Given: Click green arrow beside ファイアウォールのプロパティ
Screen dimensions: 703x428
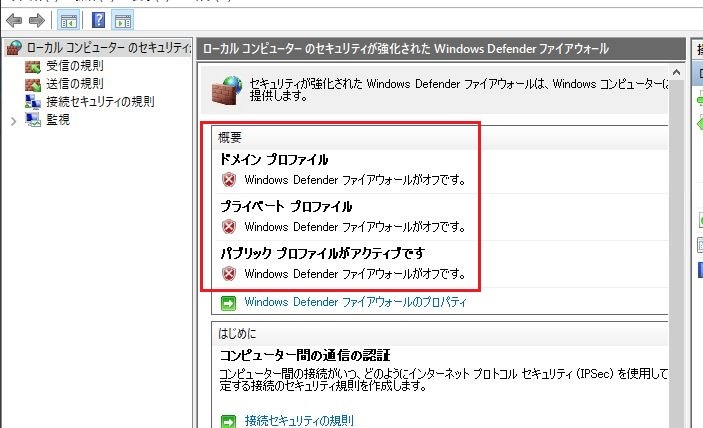Looking at the screenshot, I should click(228, 303).
